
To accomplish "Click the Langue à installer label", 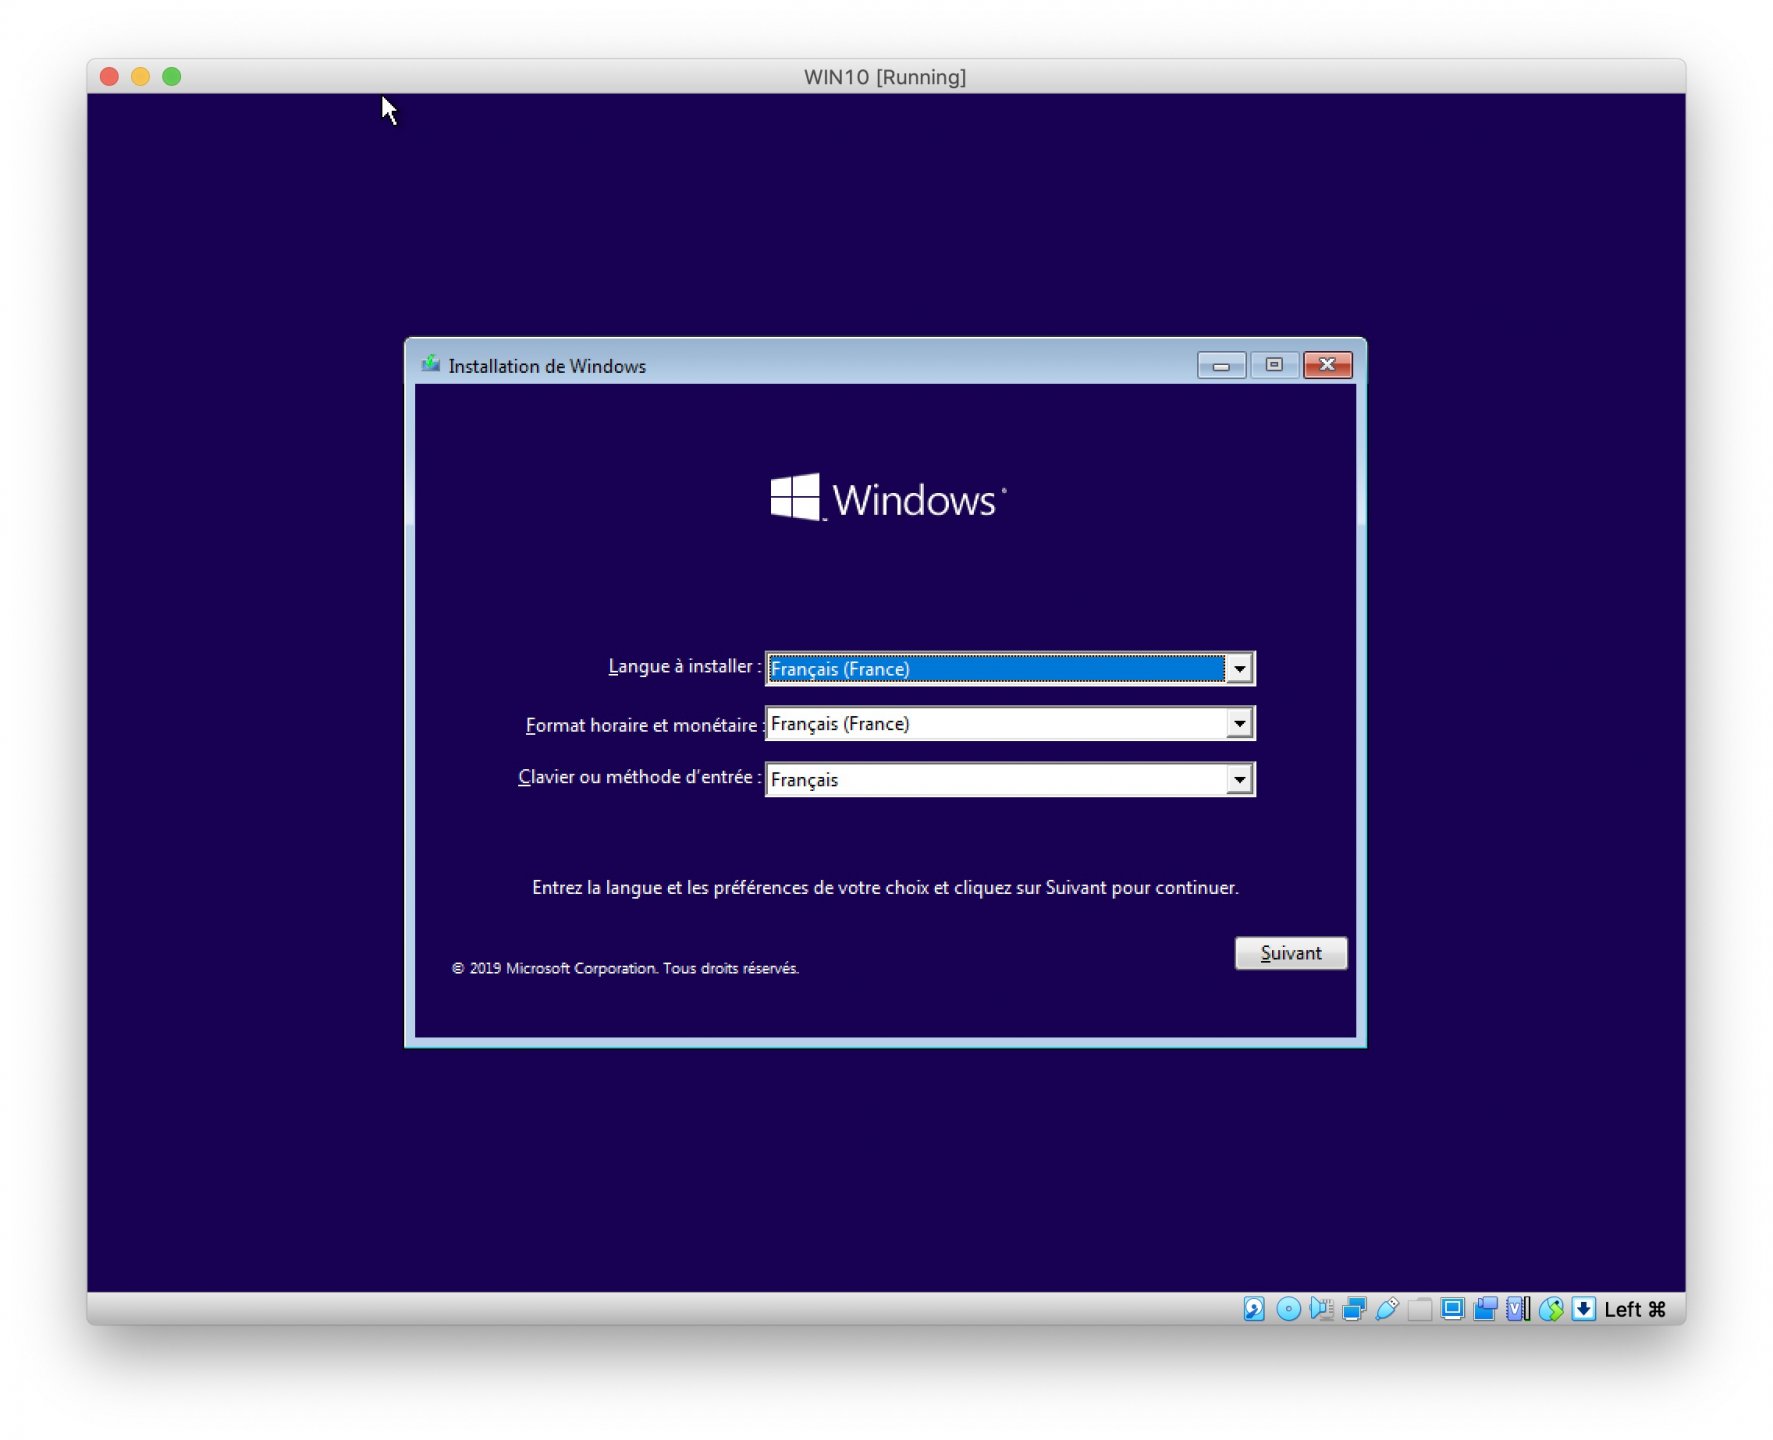I will [684, 666].
